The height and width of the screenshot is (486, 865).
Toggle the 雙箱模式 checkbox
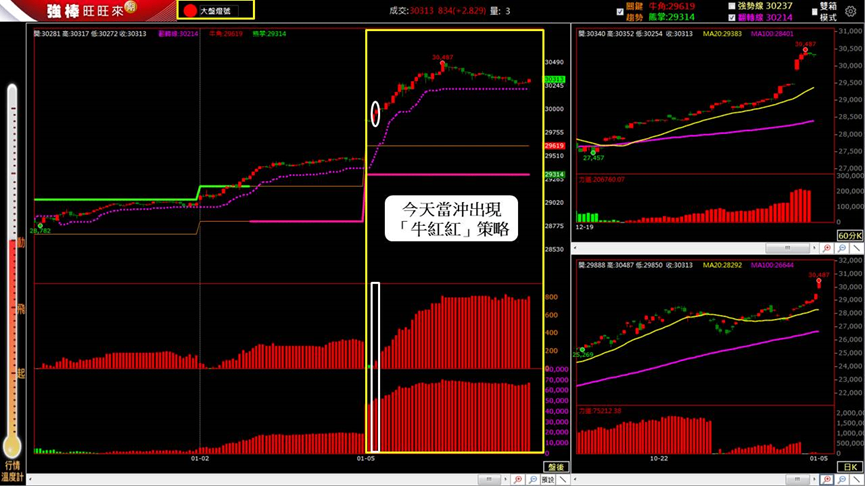[x=814, y=11]
